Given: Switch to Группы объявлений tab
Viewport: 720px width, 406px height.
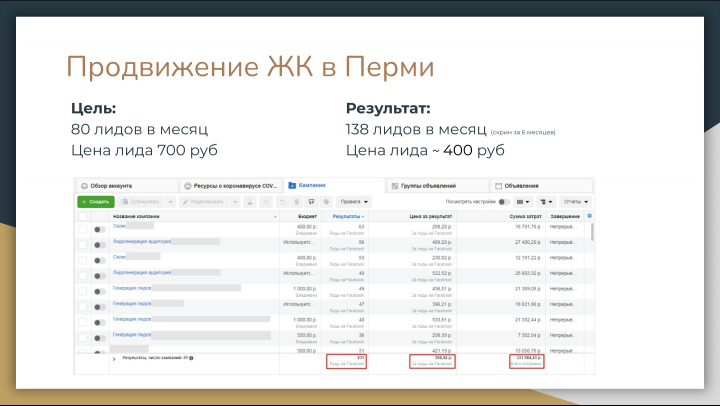Looking at the screenshot, I should (438, 186).
